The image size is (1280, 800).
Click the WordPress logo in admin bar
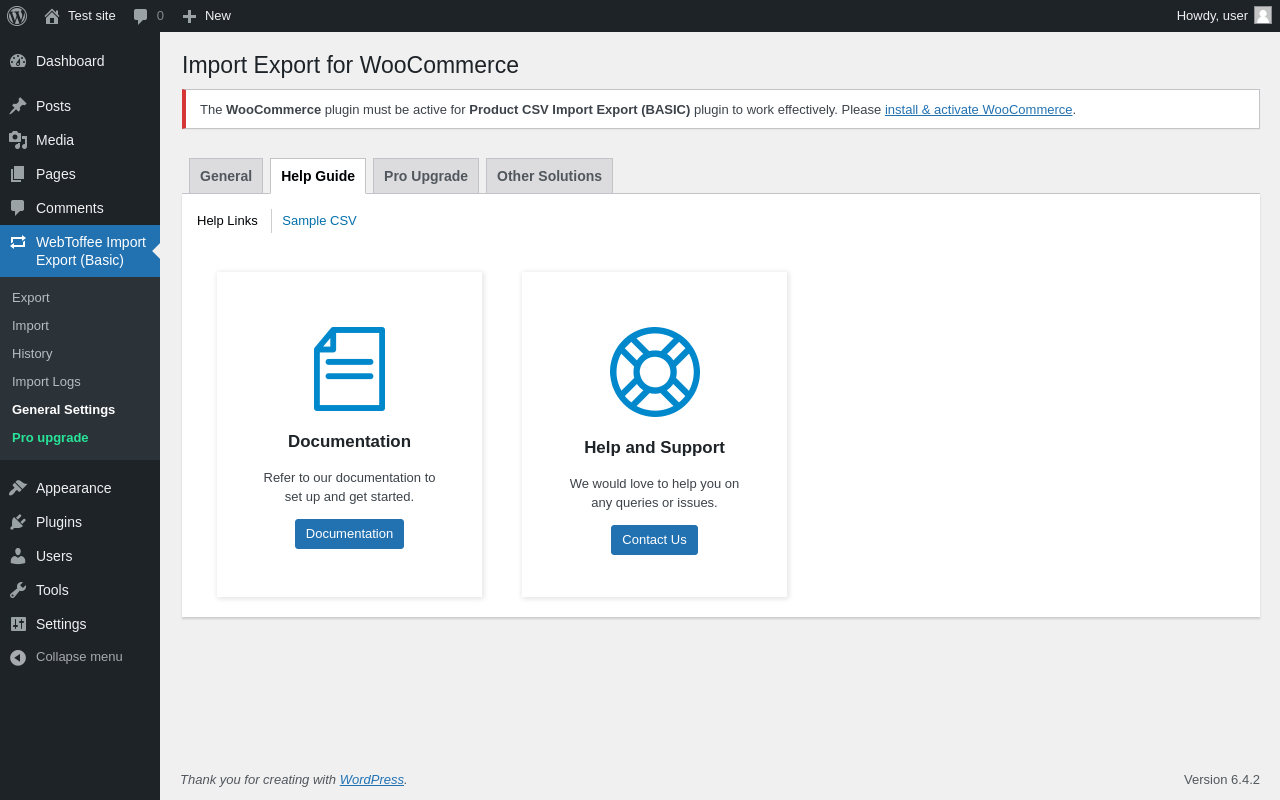click(17, 16)
